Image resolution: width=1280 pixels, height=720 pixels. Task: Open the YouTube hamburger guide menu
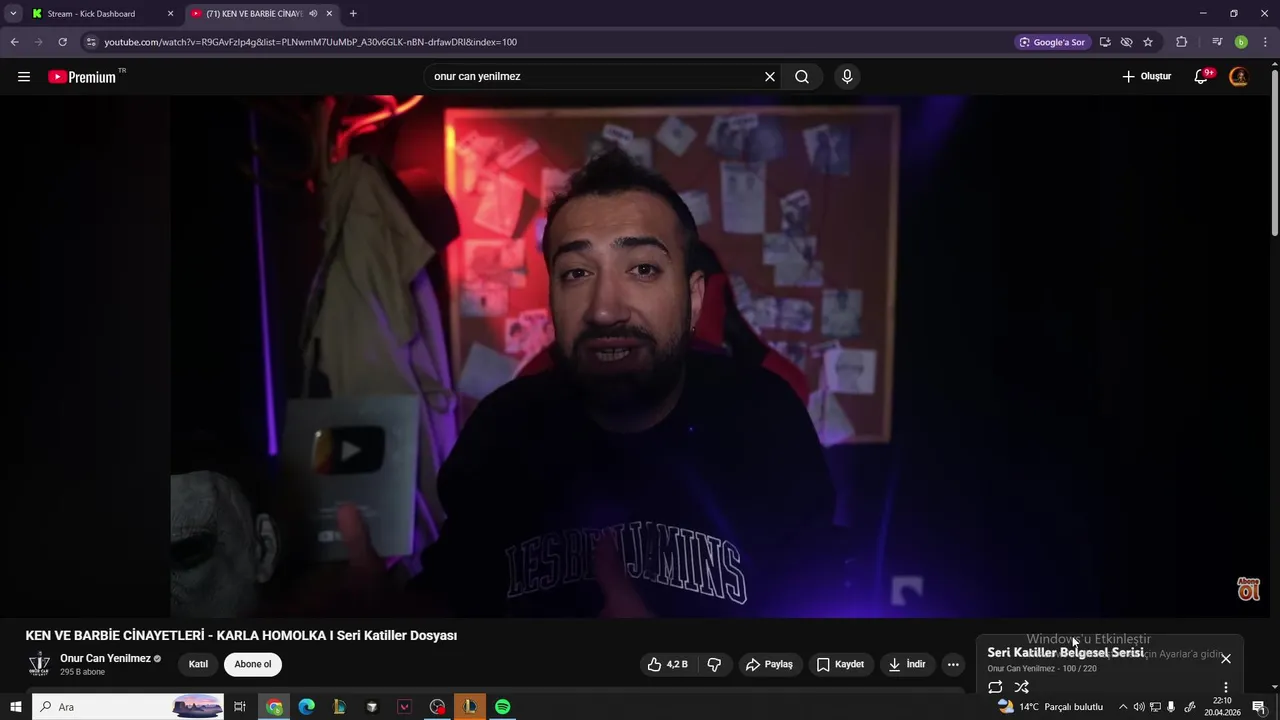point(23,76)
